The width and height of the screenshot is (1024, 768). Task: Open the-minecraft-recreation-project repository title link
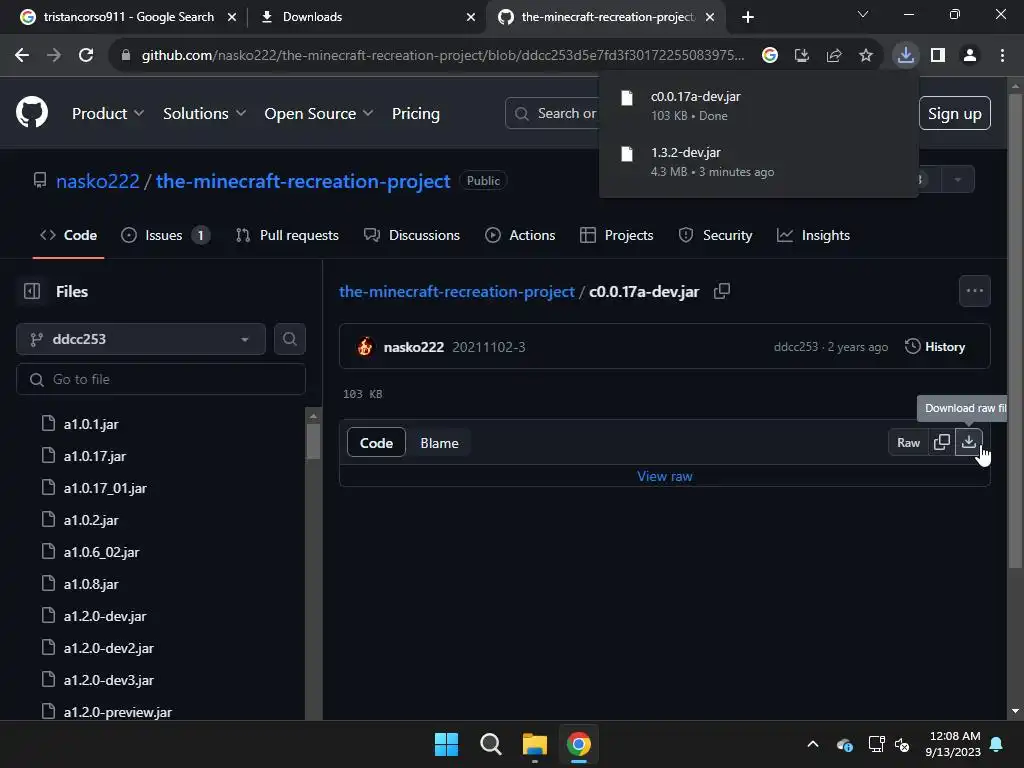pos(303,181)
